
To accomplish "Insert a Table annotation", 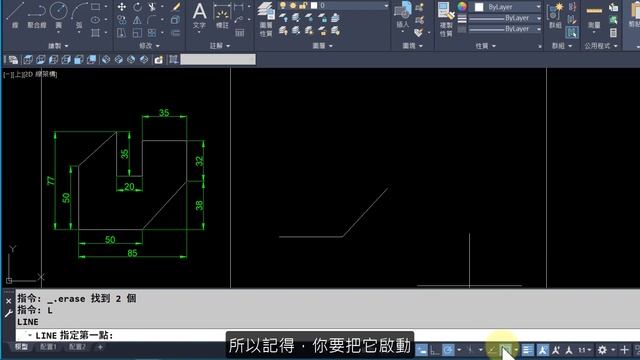I will tap(240, 33).
